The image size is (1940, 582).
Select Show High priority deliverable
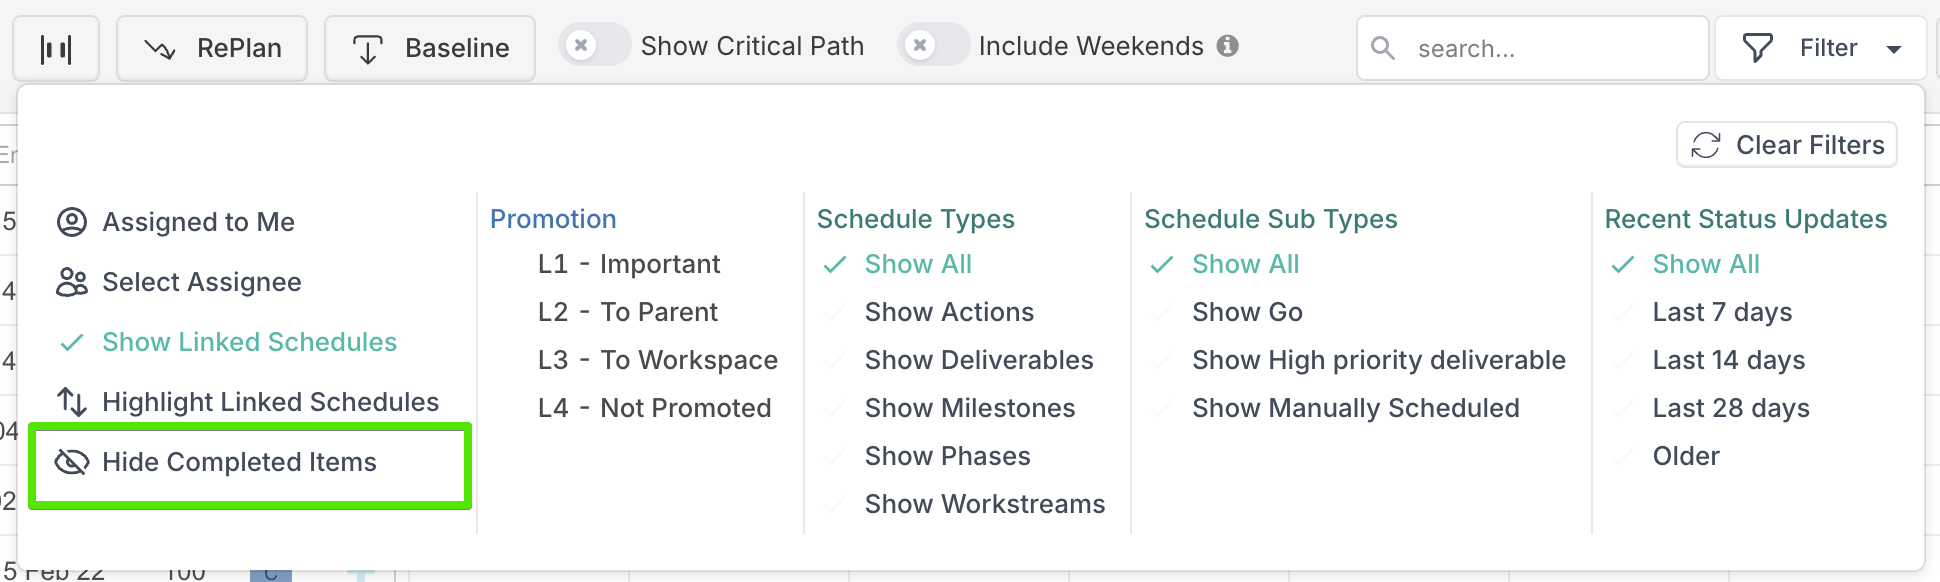pos(1378,360)
